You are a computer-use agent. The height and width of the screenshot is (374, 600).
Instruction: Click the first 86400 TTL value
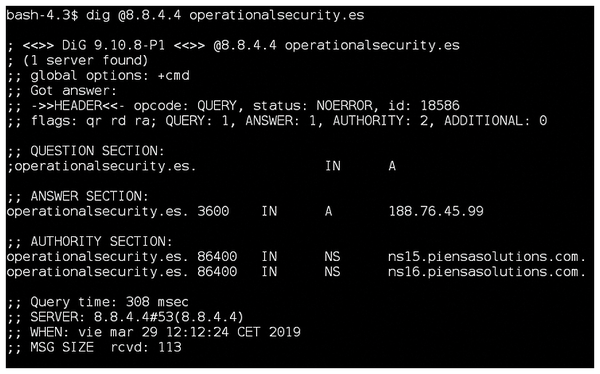click(x=217, y=257)
